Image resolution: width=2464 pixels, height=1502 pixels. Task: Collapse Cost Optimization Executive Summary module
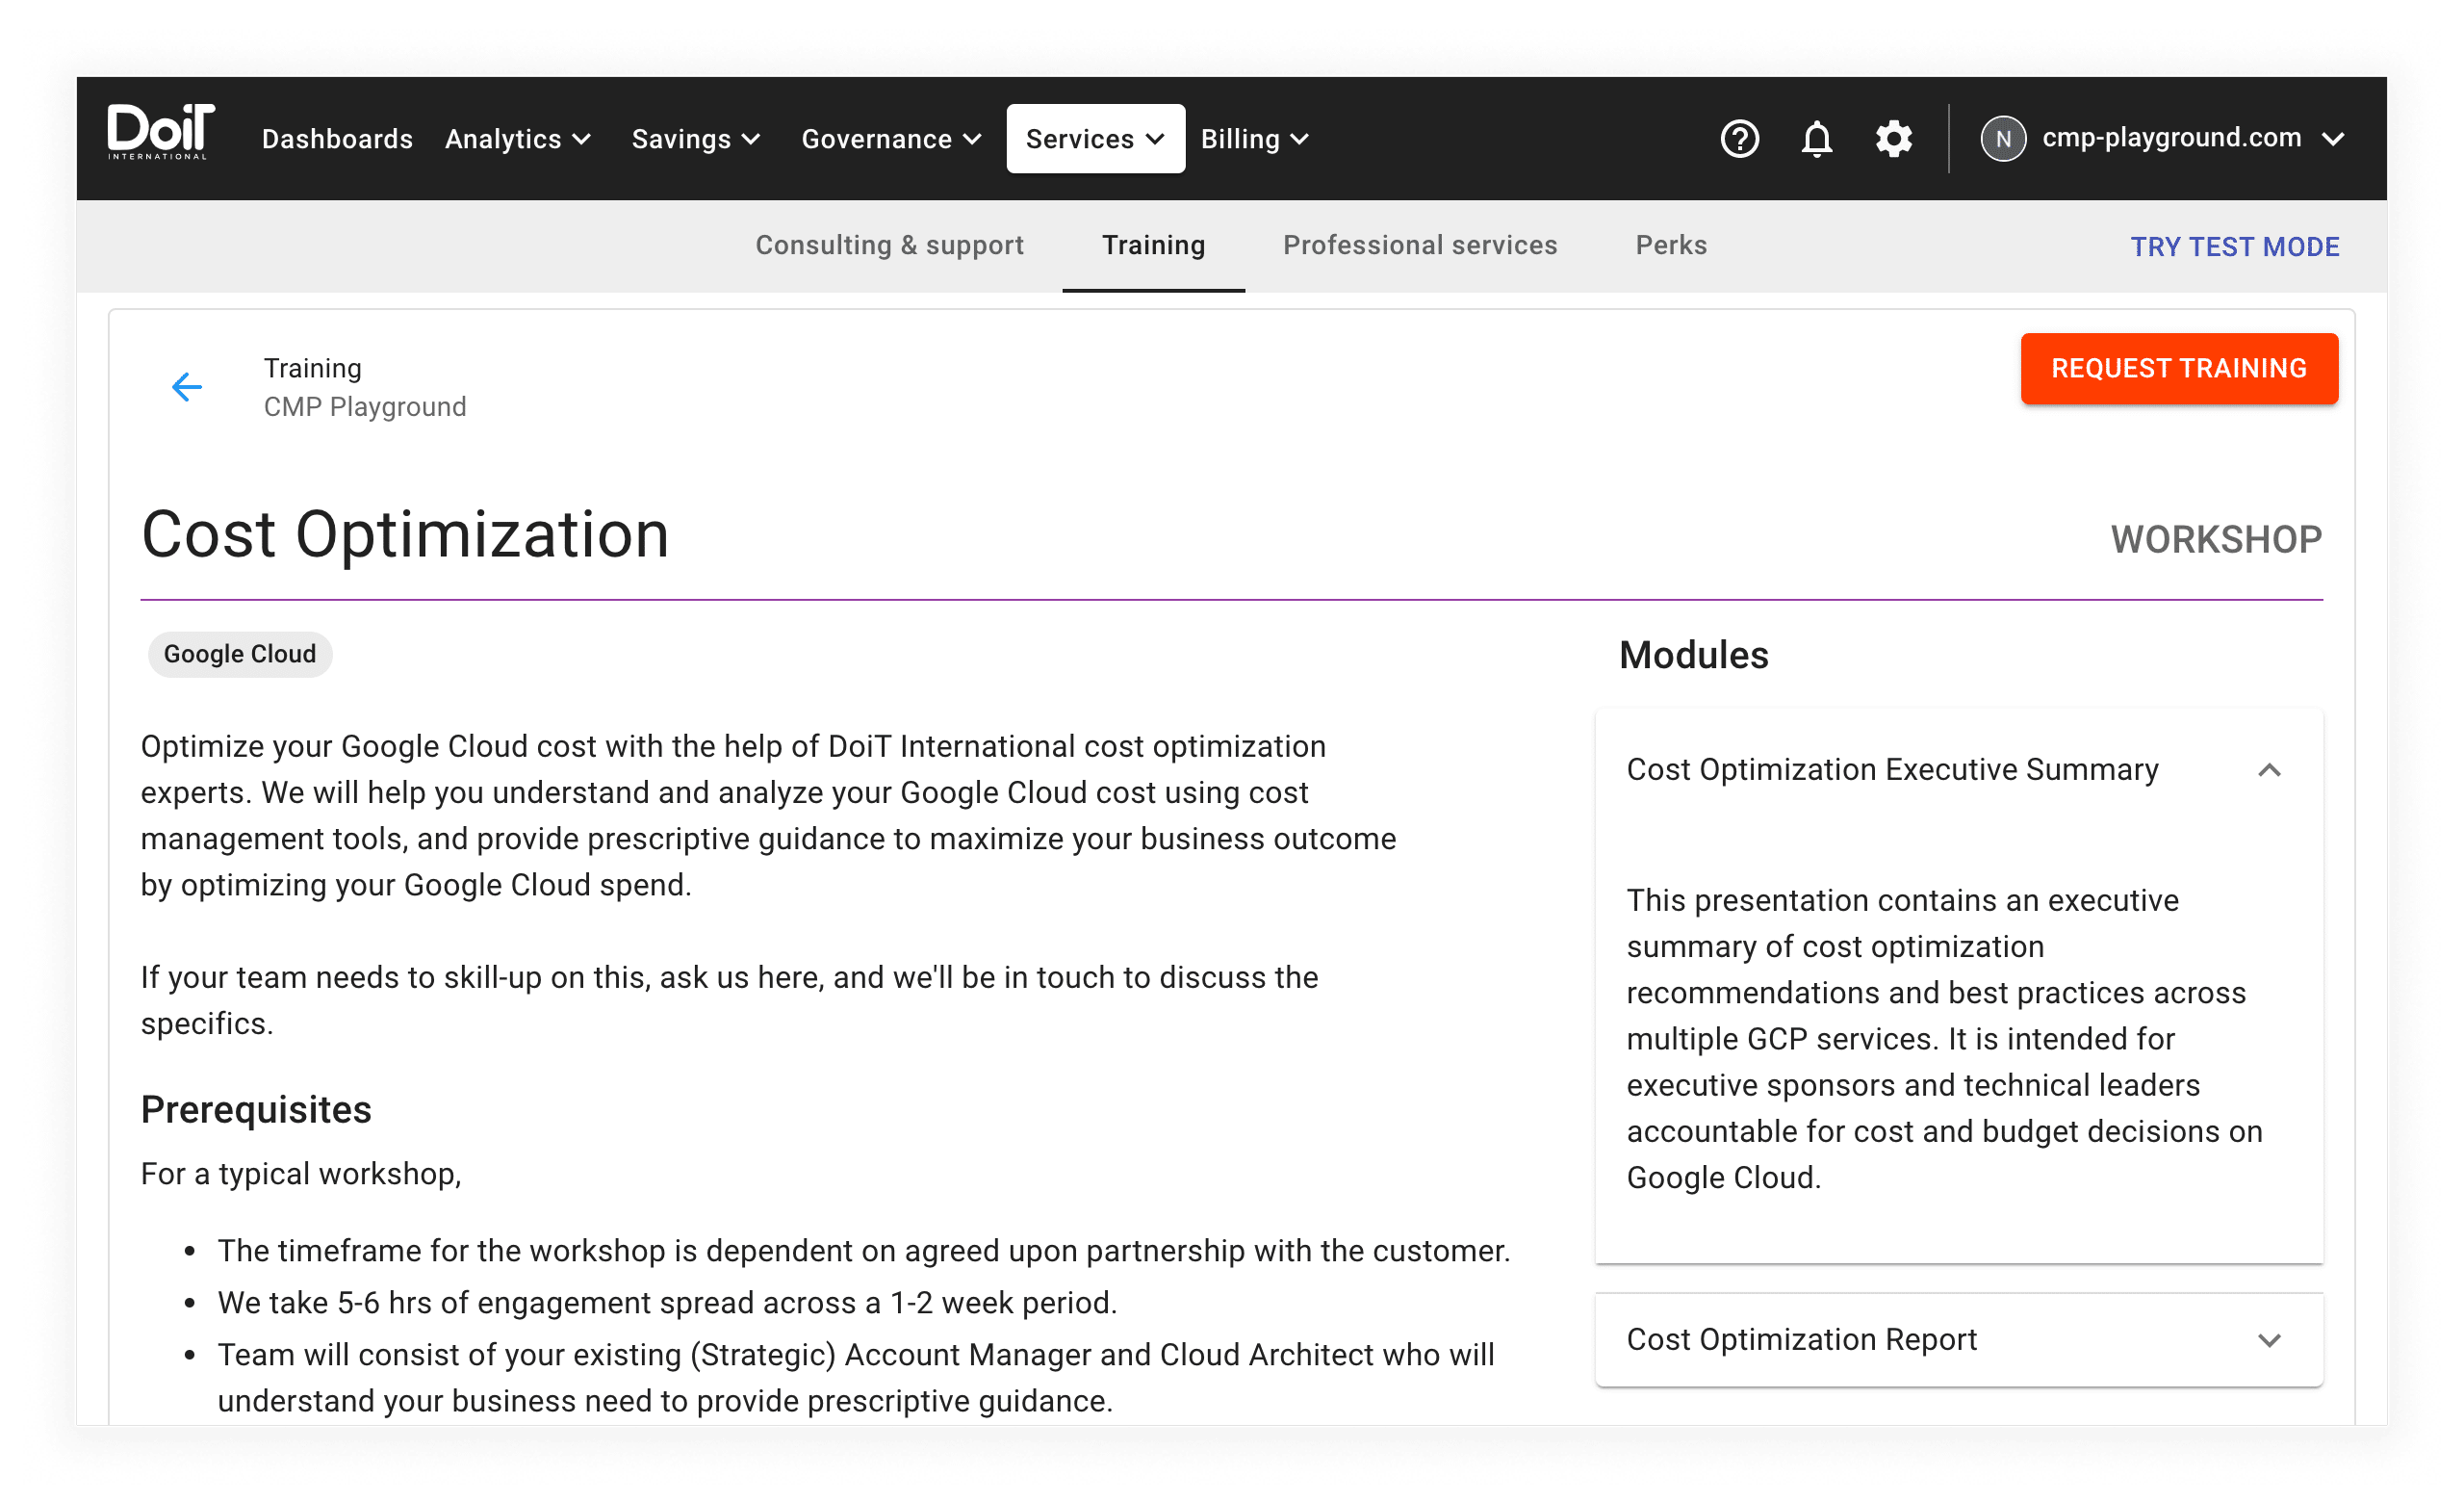coord(2268,770)
